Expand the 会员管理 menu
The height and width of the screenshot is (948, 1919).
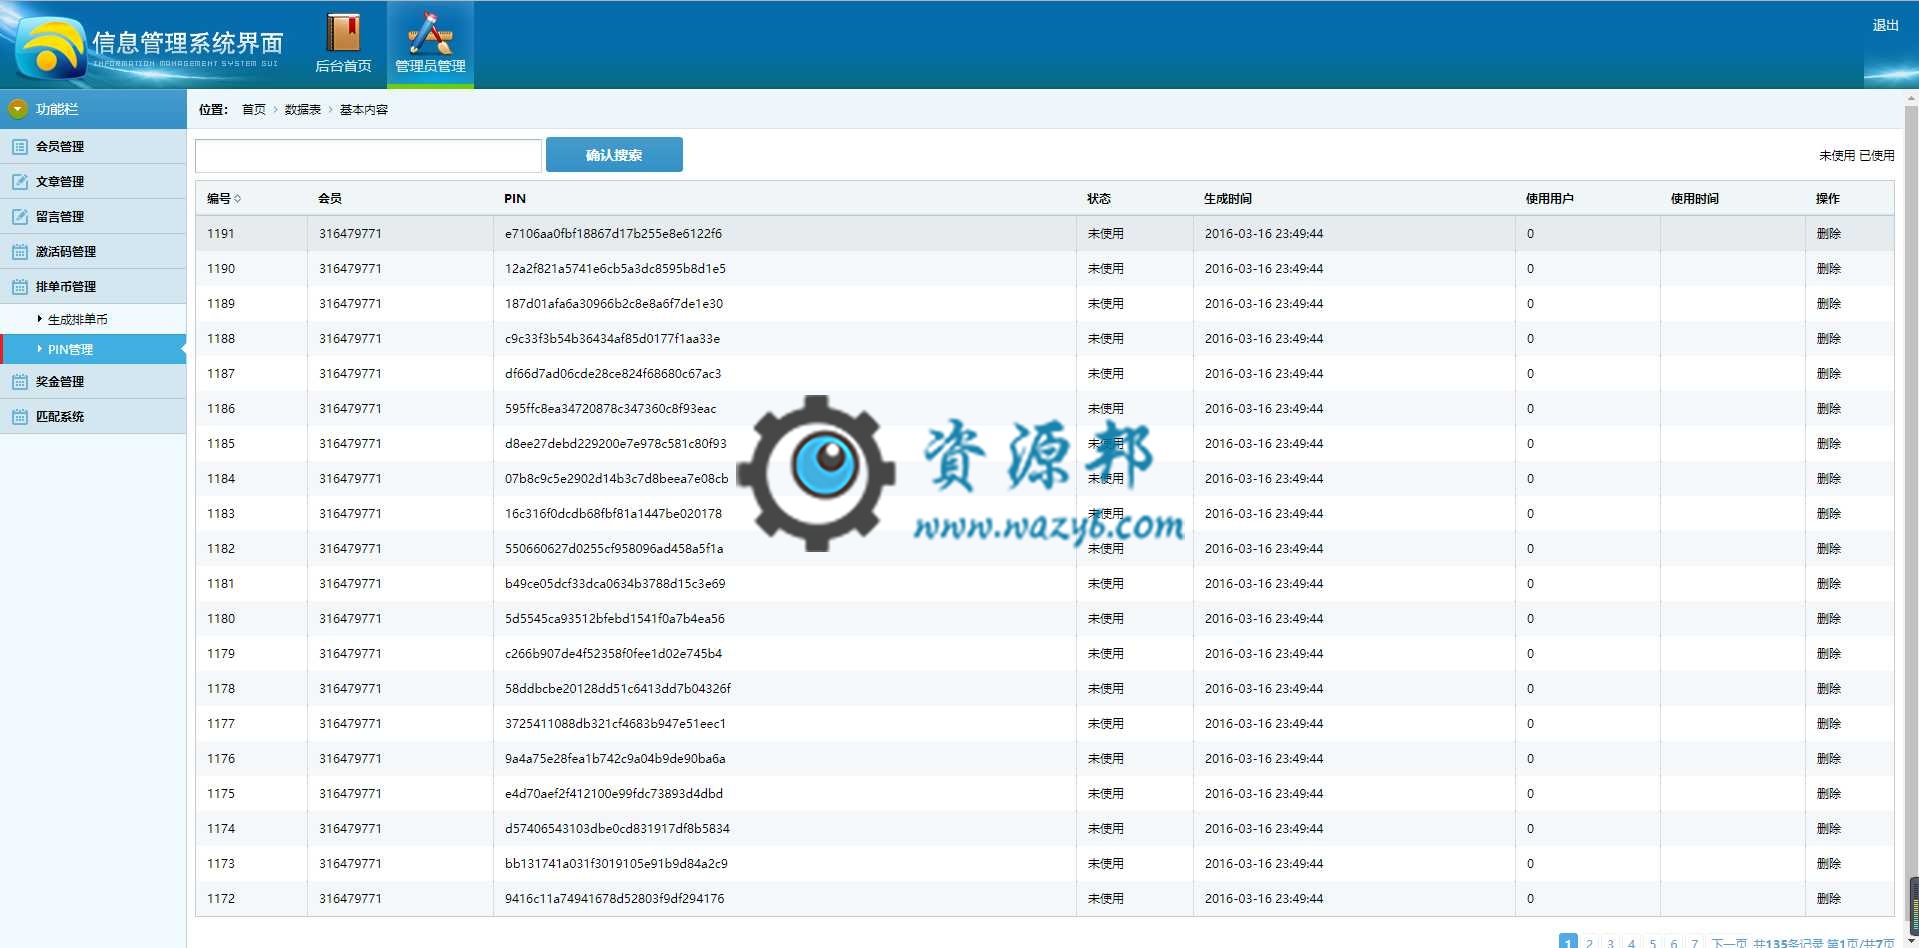93,146
